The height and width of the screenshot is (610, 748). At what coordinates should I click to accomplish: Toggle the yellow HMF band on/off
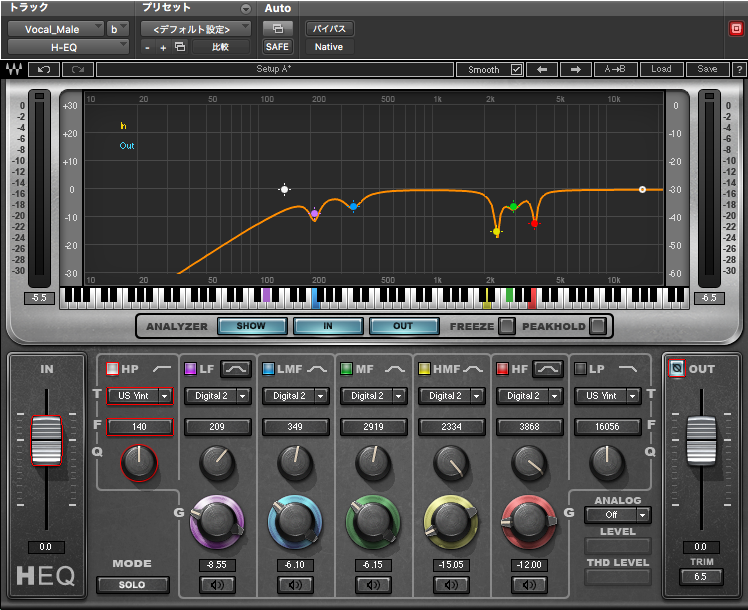coord(424,369)
